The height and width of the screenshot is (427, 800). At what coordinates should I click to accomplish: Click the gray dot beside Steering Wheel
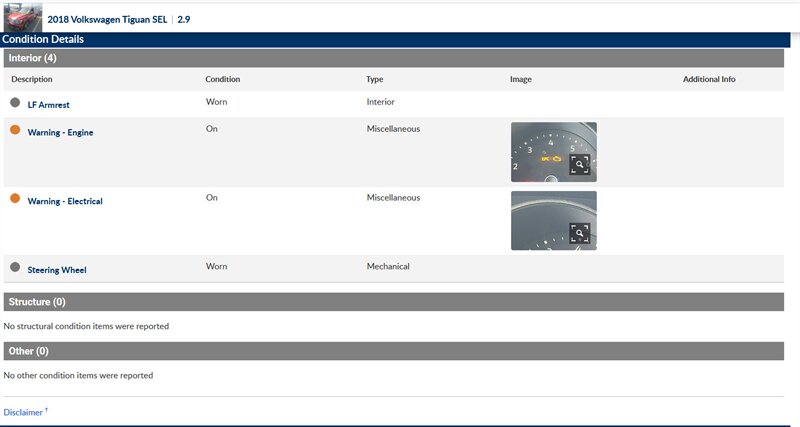click(x=15, y=268)
